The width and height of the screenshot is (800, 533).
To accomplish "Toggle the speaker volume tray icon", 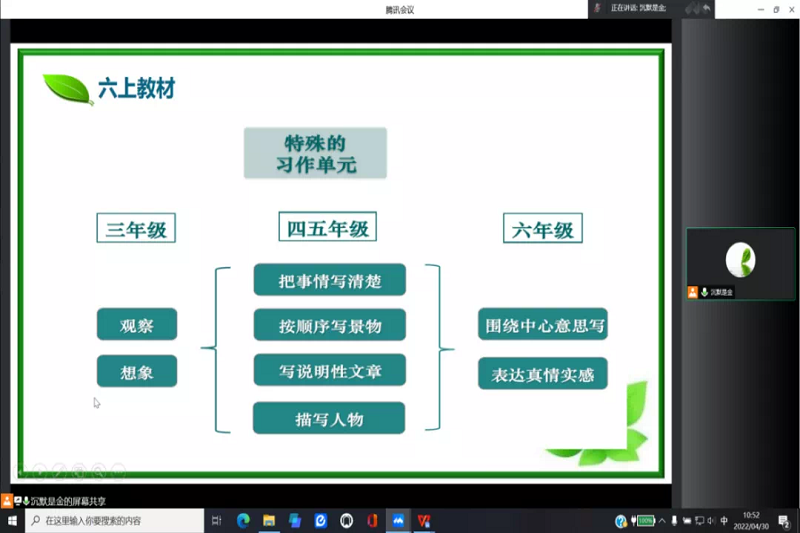I will click(x=711, y=521).
